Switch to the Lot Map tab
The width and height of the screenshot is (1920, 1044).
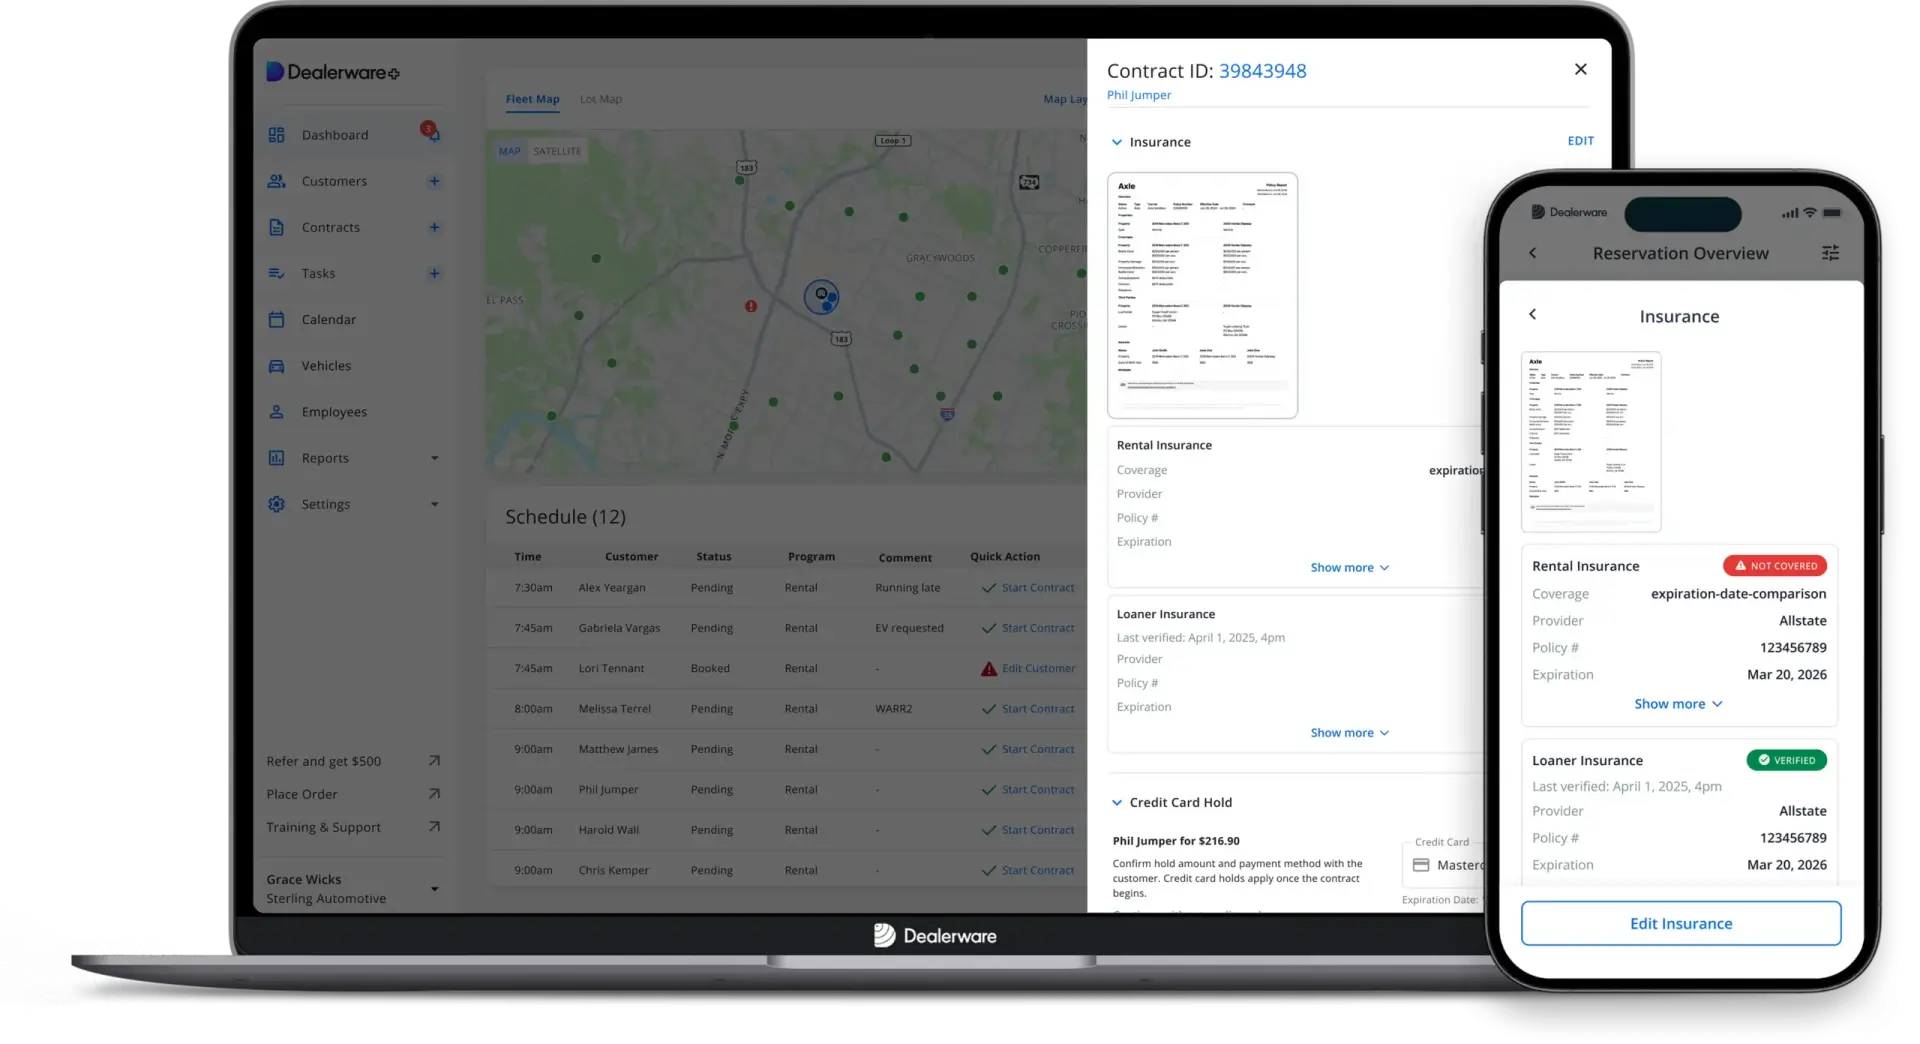point(601,99)
